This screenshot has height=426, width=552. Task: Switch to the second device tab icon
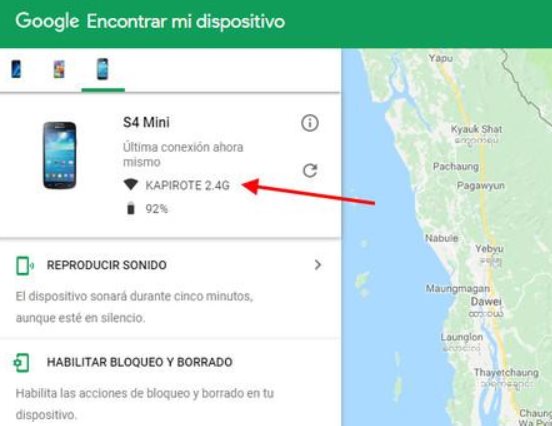pos(59,69)
